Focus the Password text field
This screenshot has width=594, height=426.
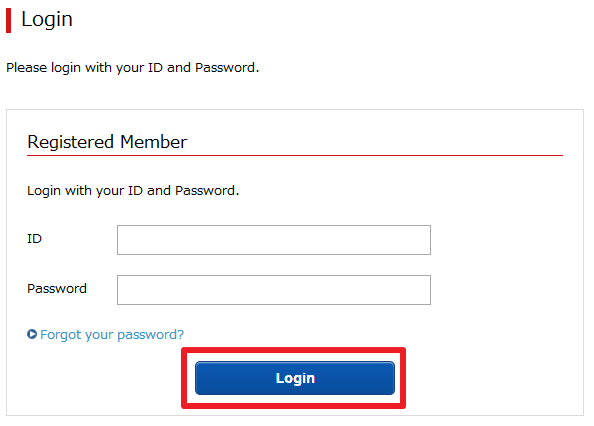tap(274, 290)
